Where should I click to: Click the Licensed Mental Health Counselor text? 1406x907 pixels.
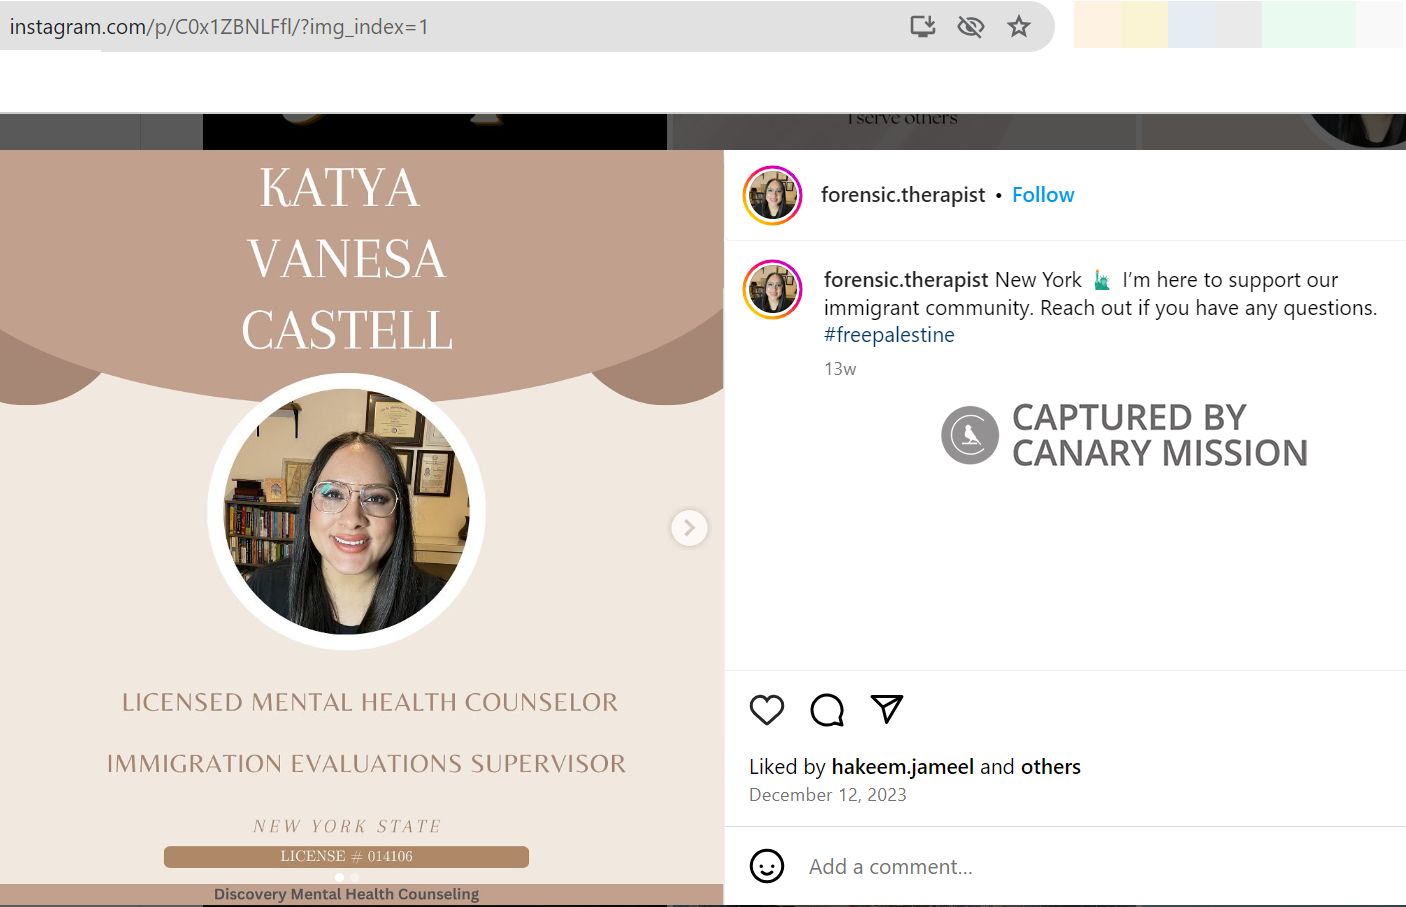pyautogui.click(x=370, y=703)
